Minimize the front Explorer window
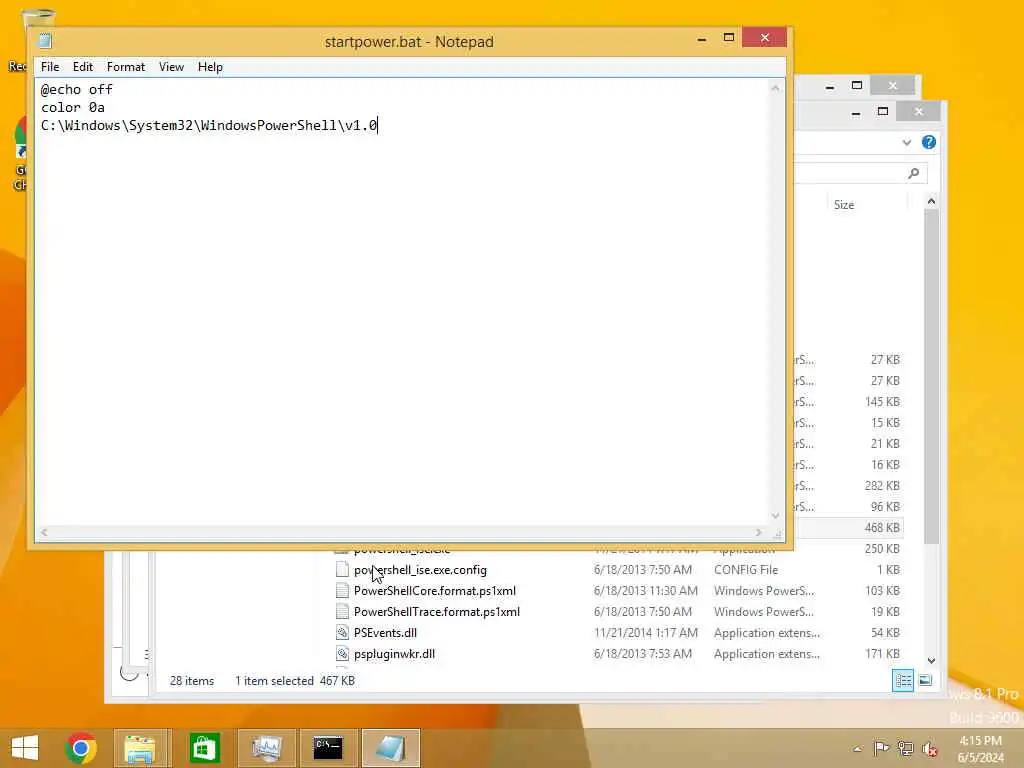 click(x=856, y=113)
